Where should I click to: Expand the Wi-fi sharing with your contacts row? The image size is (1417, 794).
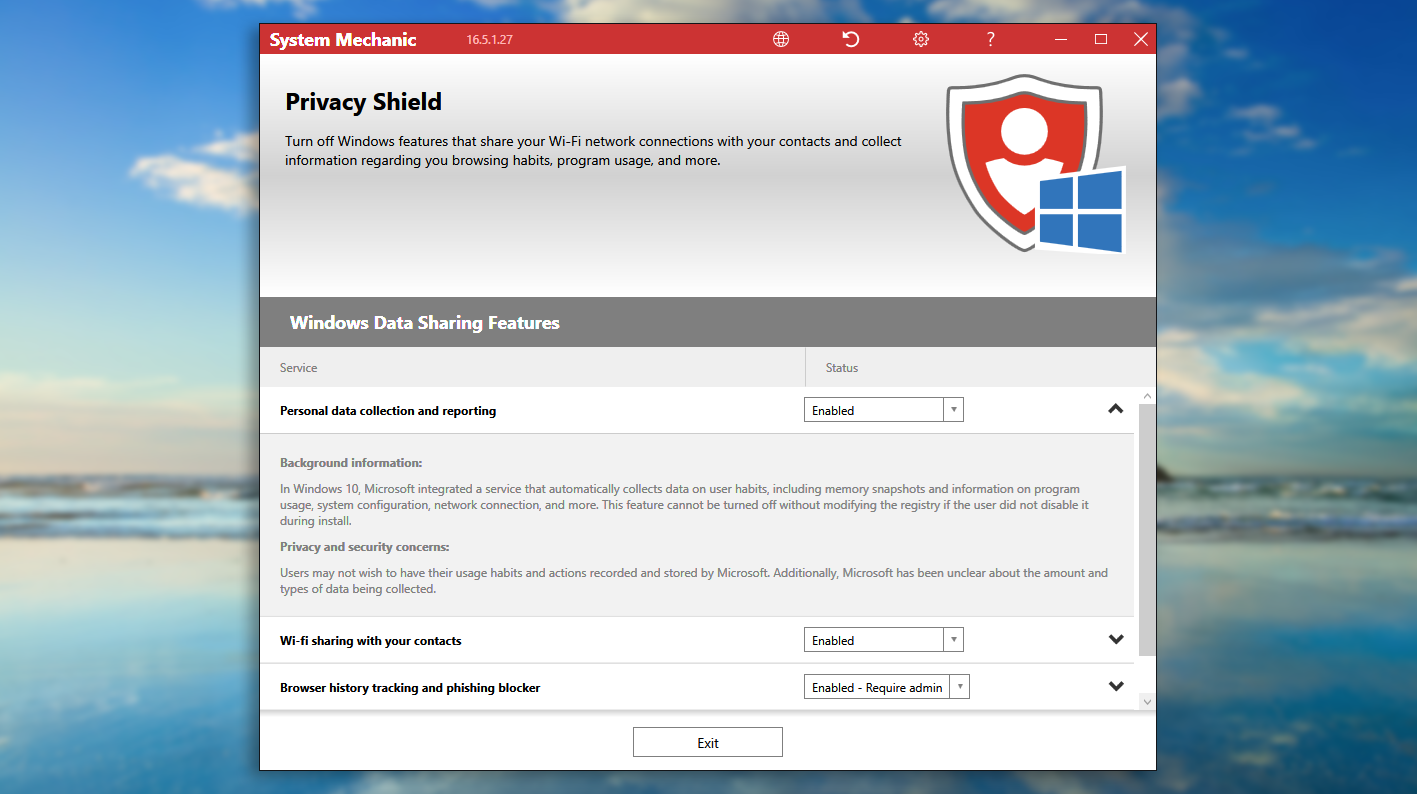click(1116, 640)
